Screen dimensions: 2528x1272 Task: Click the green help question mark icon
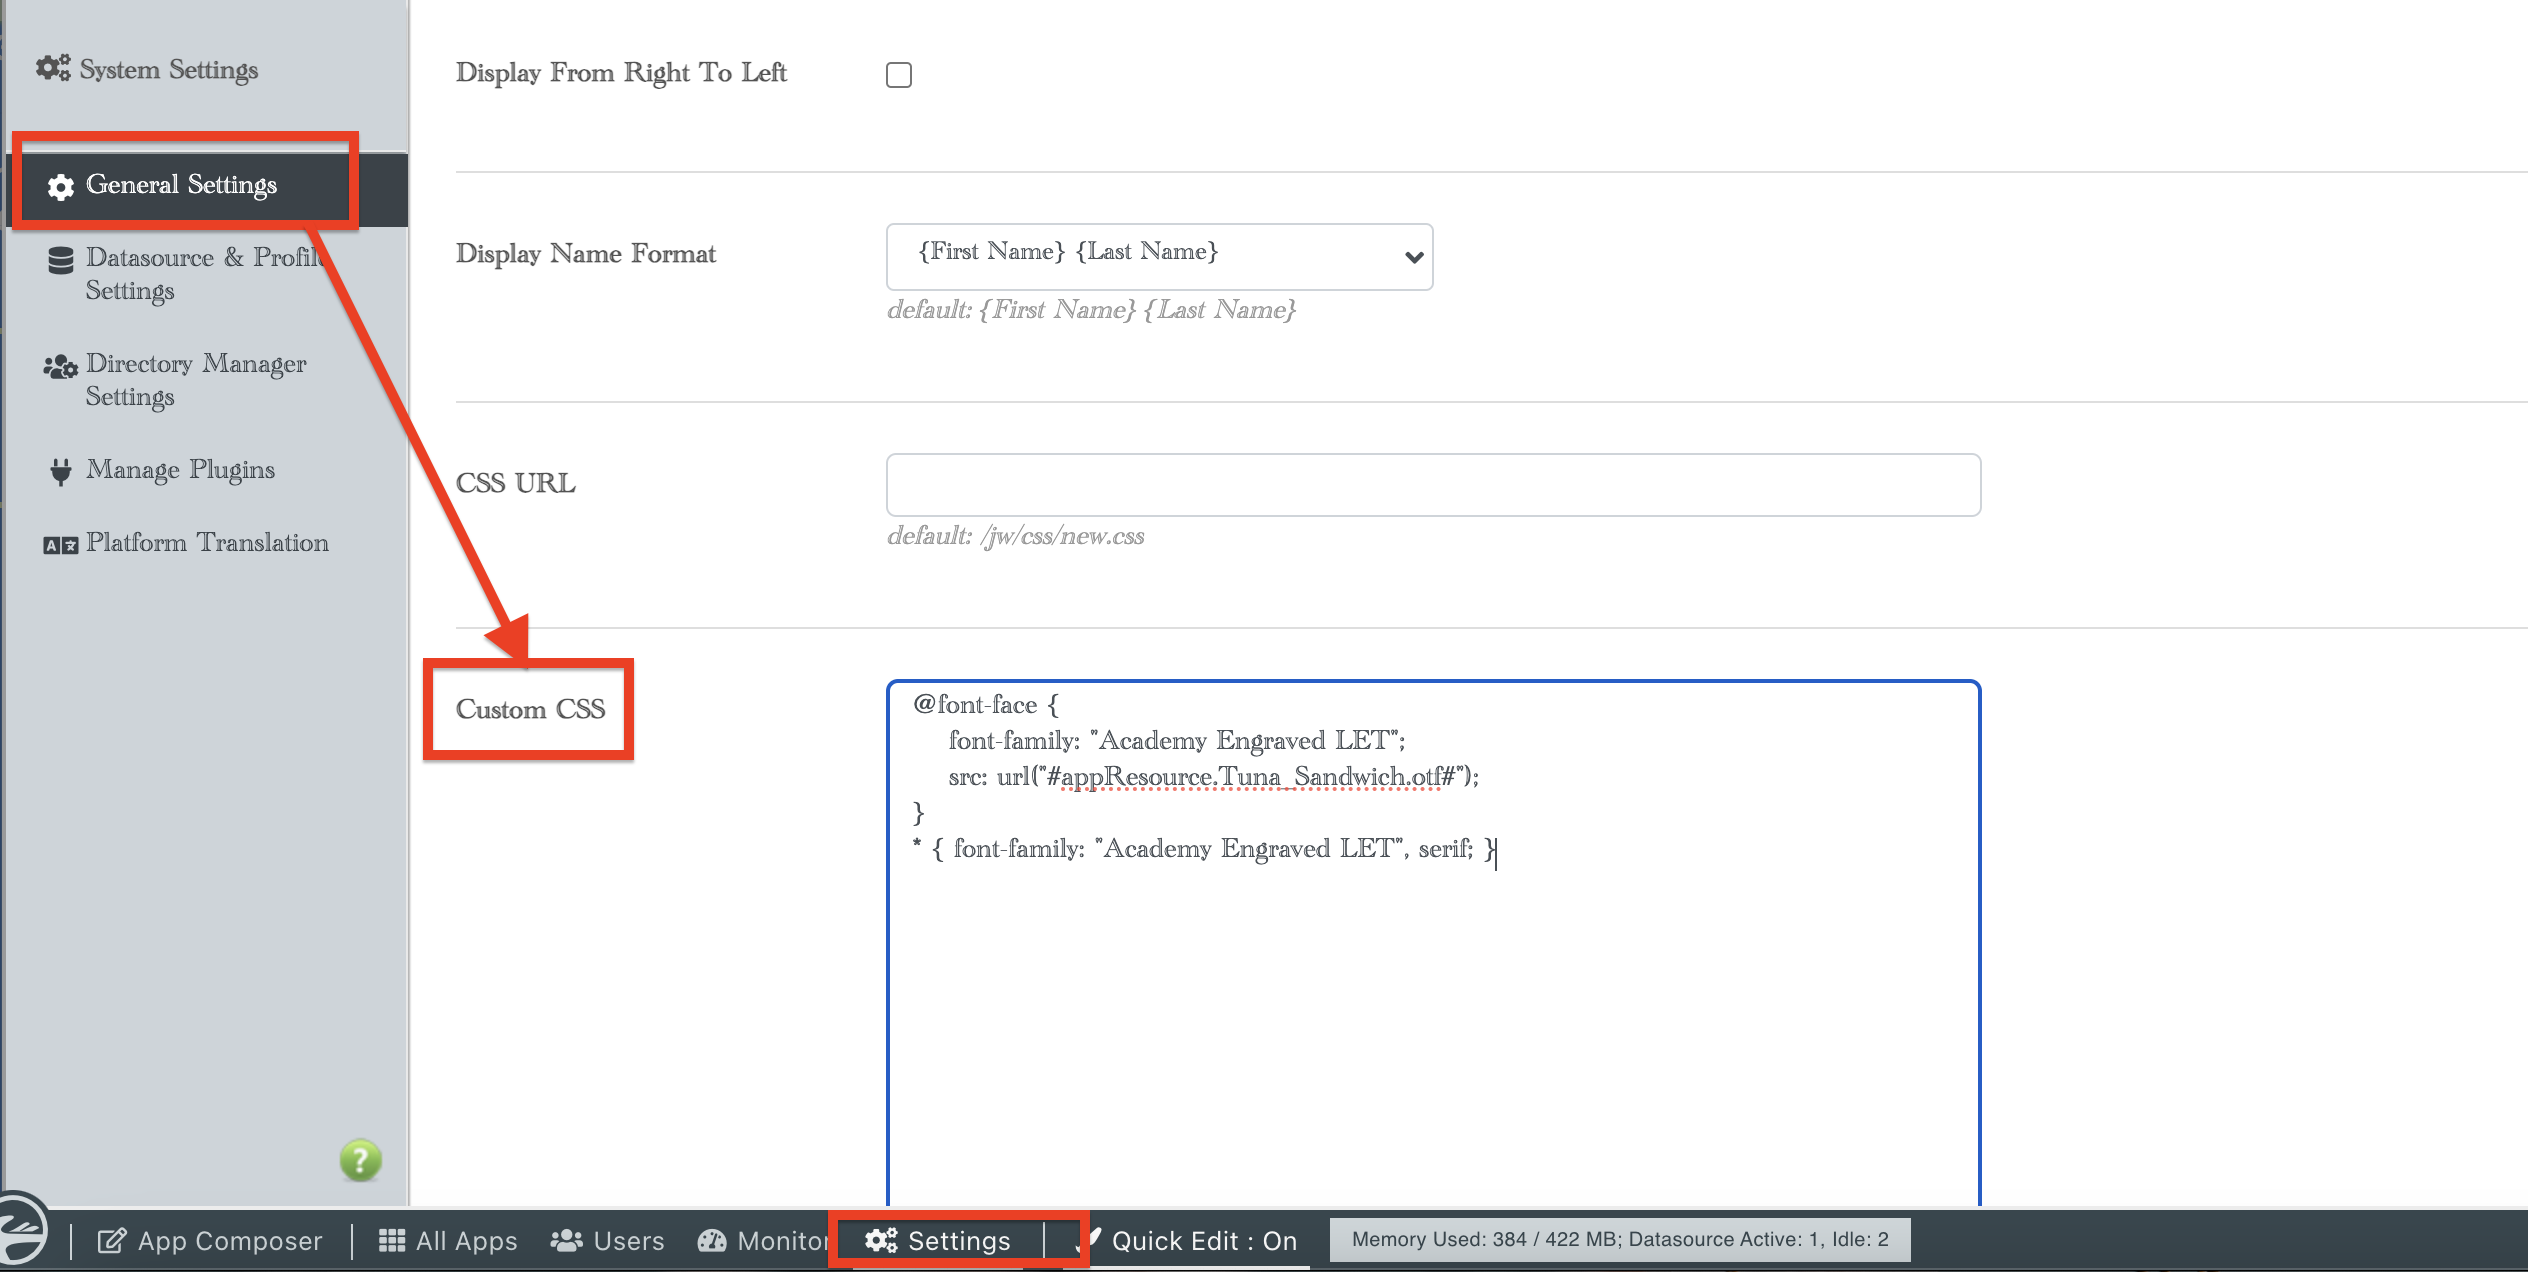(x=360, y=1160)
